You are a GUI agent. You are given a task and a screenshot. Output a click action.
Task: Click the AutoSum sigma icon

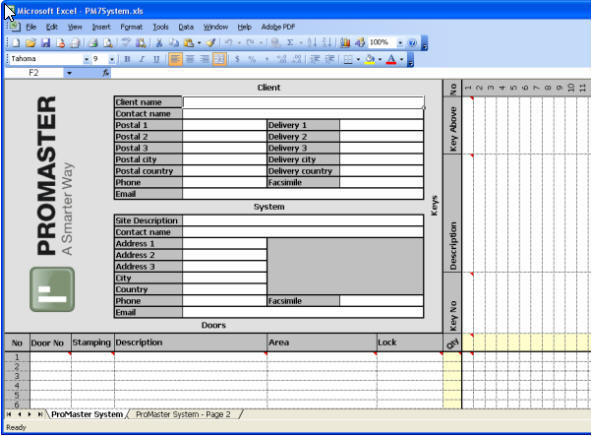(x=290, y=43)
